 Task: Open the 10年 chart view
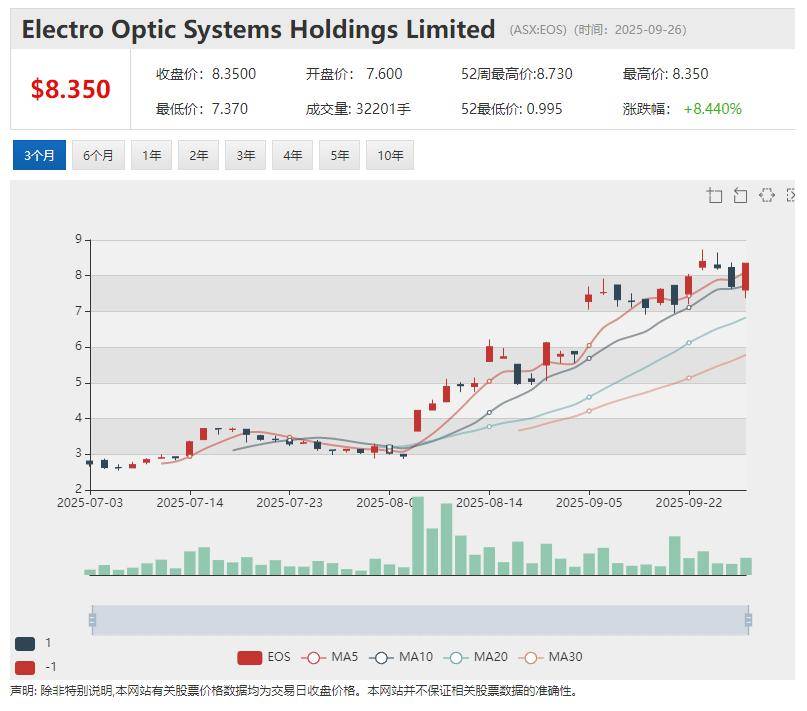(x=390, y=155)
